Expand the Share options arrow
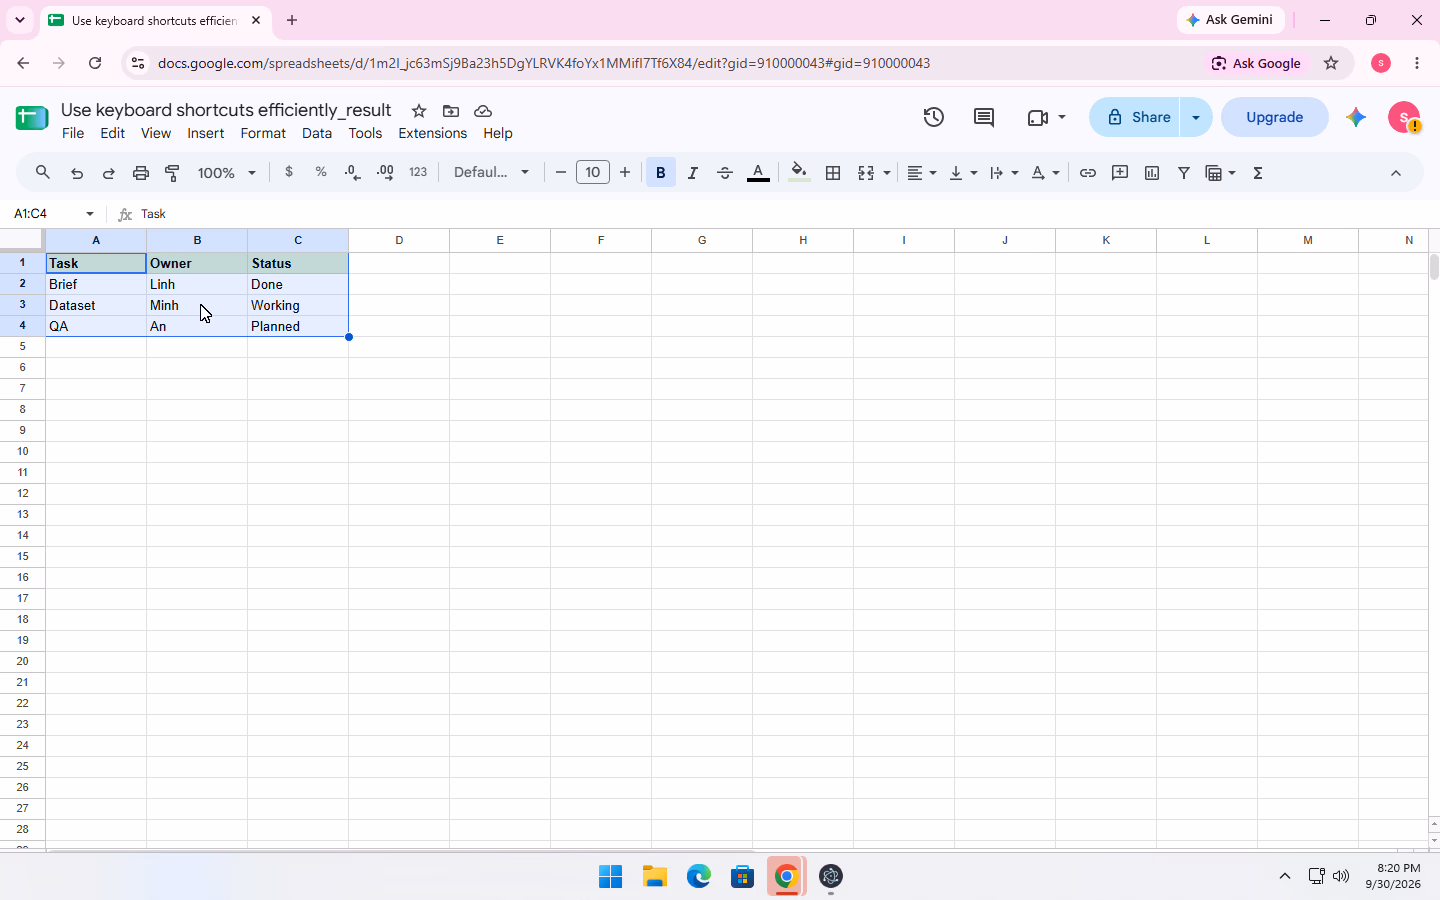Image resolution: width=1440 pixels, height=900 pixels. pos(1196,117)
